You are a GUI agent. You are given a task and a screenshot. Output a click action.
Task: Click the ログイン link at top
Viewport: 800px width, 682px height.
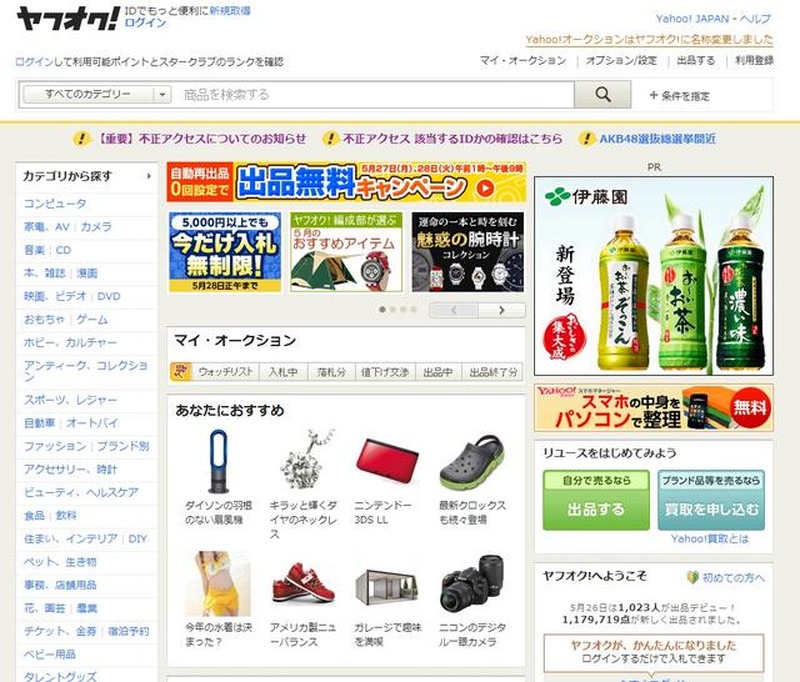(145, 23)
